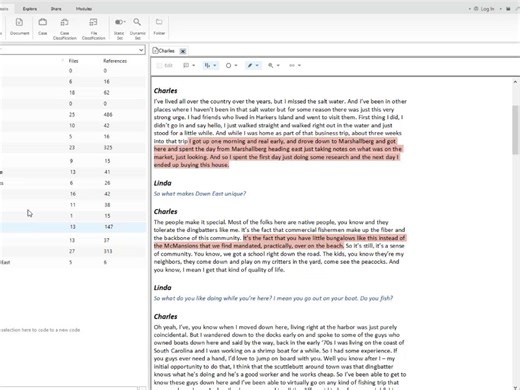The height and width of the screenshot is (390, 520).
Task: Close the Charles document tab
Action: 183,51
